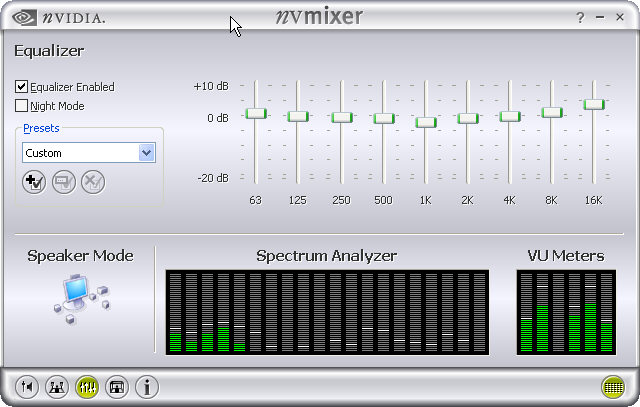Click the Speaker Mode computer icon
This screenshot has height=407, width=640.
pos(82,299)
